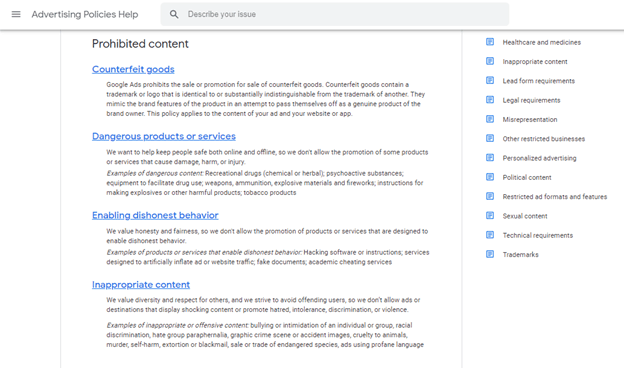Click article icon beside Political content
The image size is (624, 368).
[x=490, y=177]
